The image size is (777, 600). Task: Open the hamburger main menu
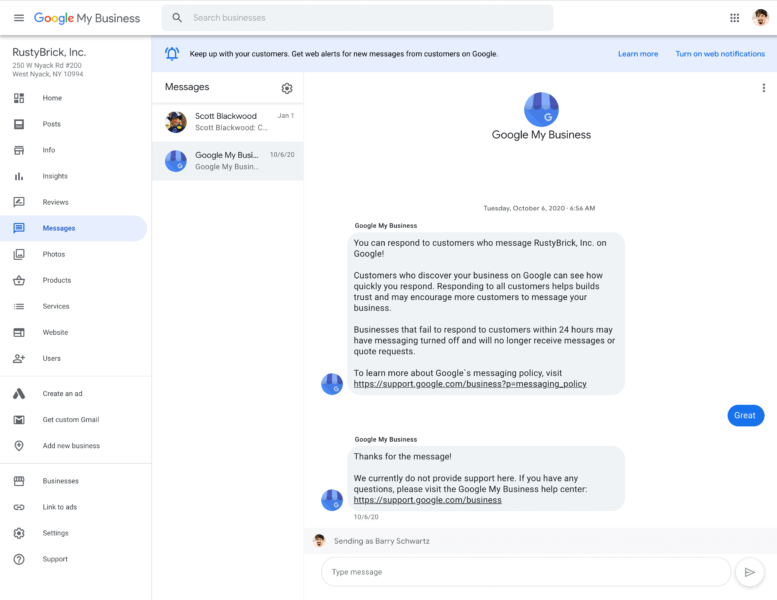(19, 18)
